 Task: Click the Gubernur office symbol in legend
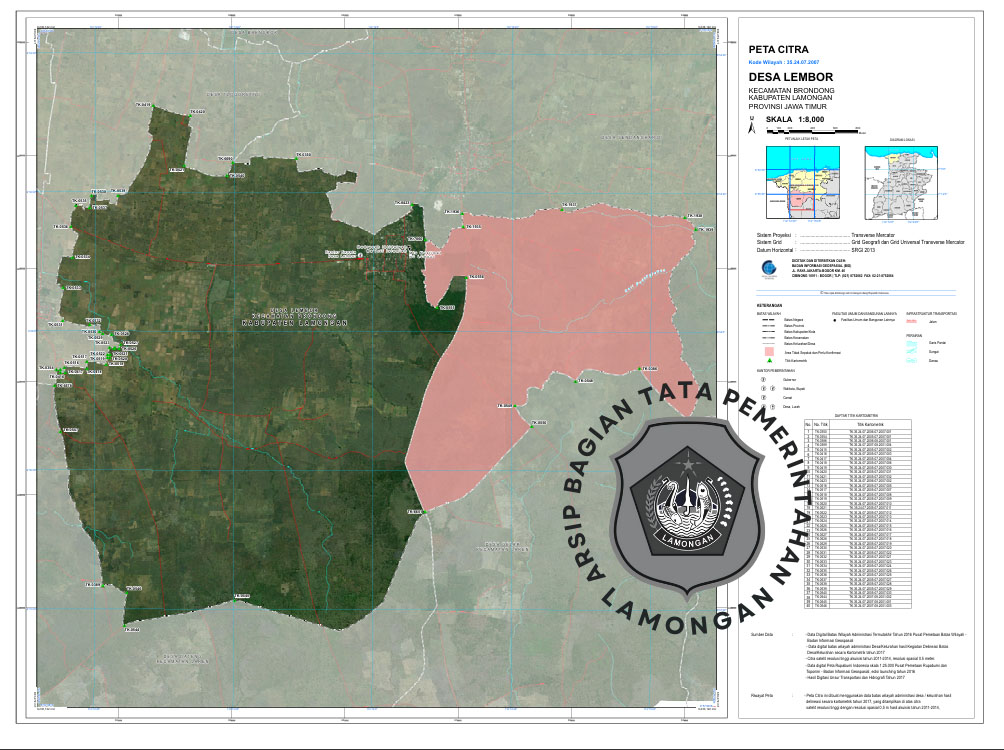pyautogui.click(x=765, y=380)
